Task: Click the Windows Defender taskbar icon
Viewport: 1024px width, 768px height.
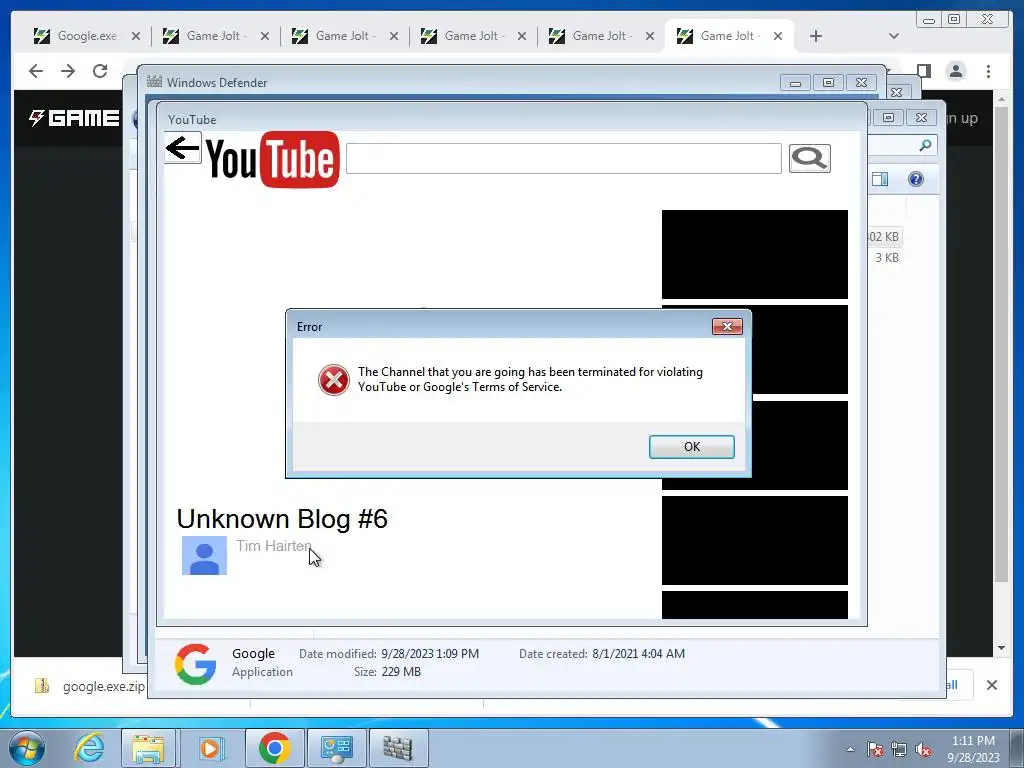Action: tap(398, 748)
